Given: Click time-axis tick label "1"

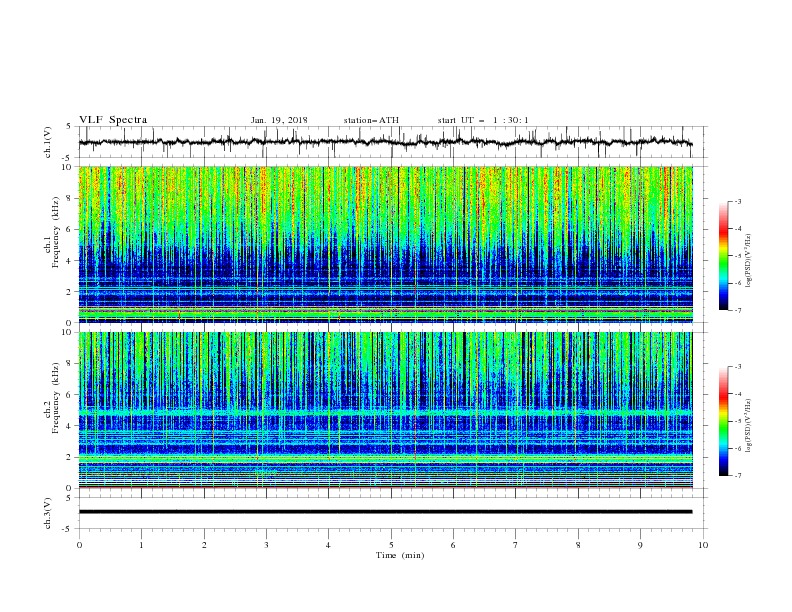Looking at the screenshot, I should [141, 545].
